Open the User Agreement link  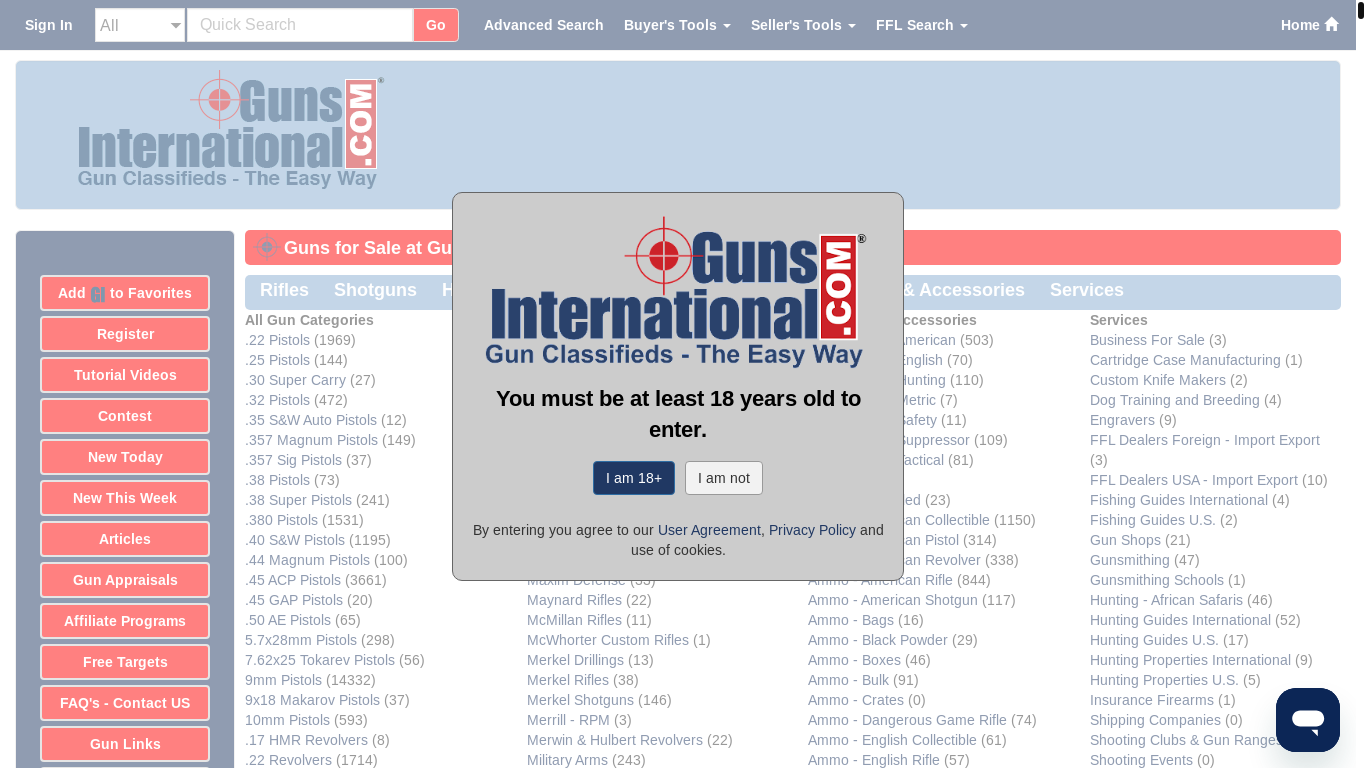709,530
